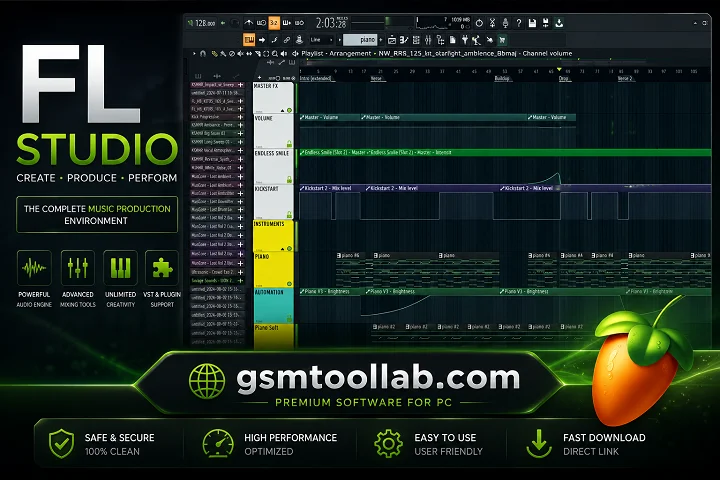Click the gsmtoollab.com link

(378, 378)
